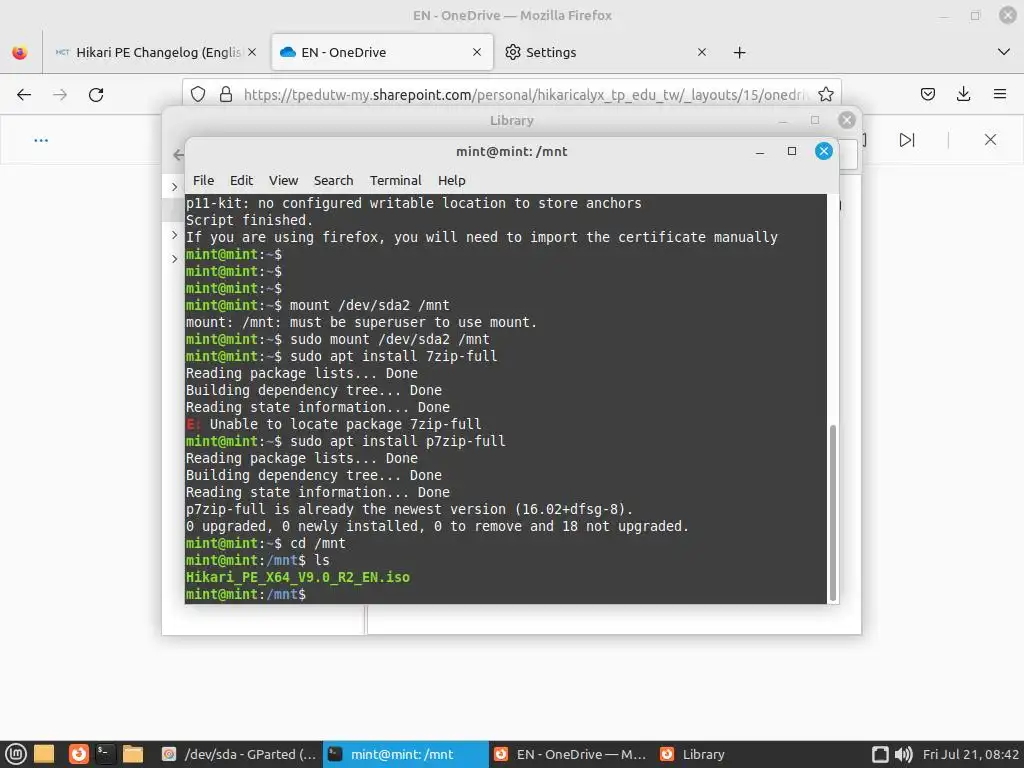Maximize the terminal window
The width and height of the screenshot is (1024, 768).
coord(792,152)
